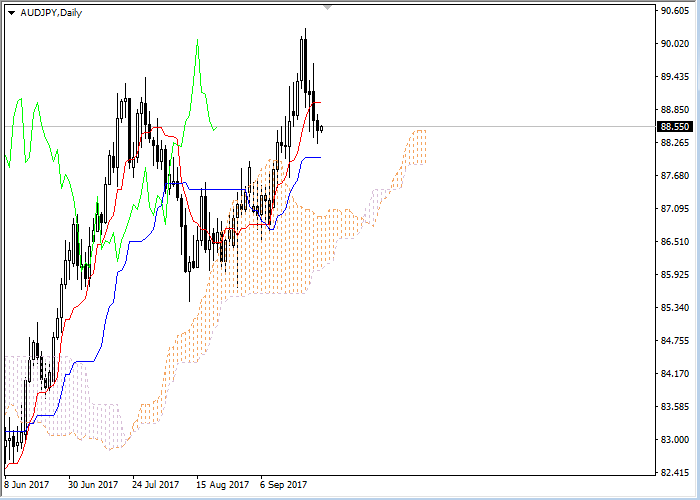Image resolution: width=700 pixels, height=500 pixels.
Task: Click the 88.850 price axis label
Action: (675, 110)
